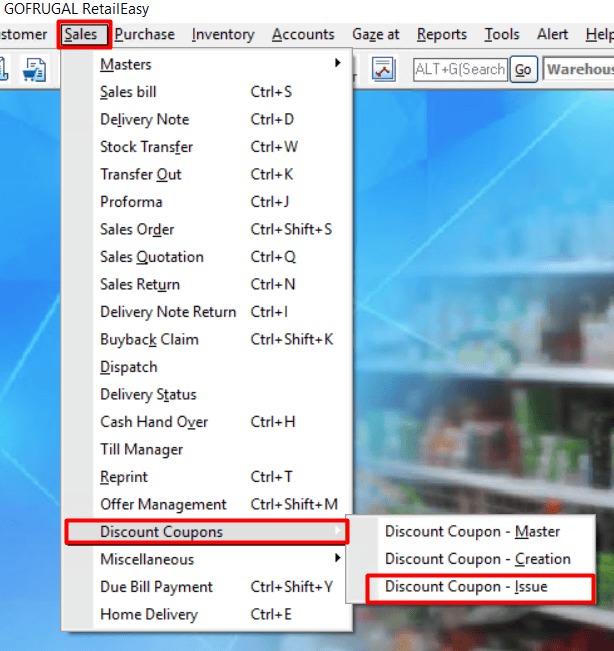The image size is (614, 651).
Task: Select Reprint menu entry
Action: [206, 477]
